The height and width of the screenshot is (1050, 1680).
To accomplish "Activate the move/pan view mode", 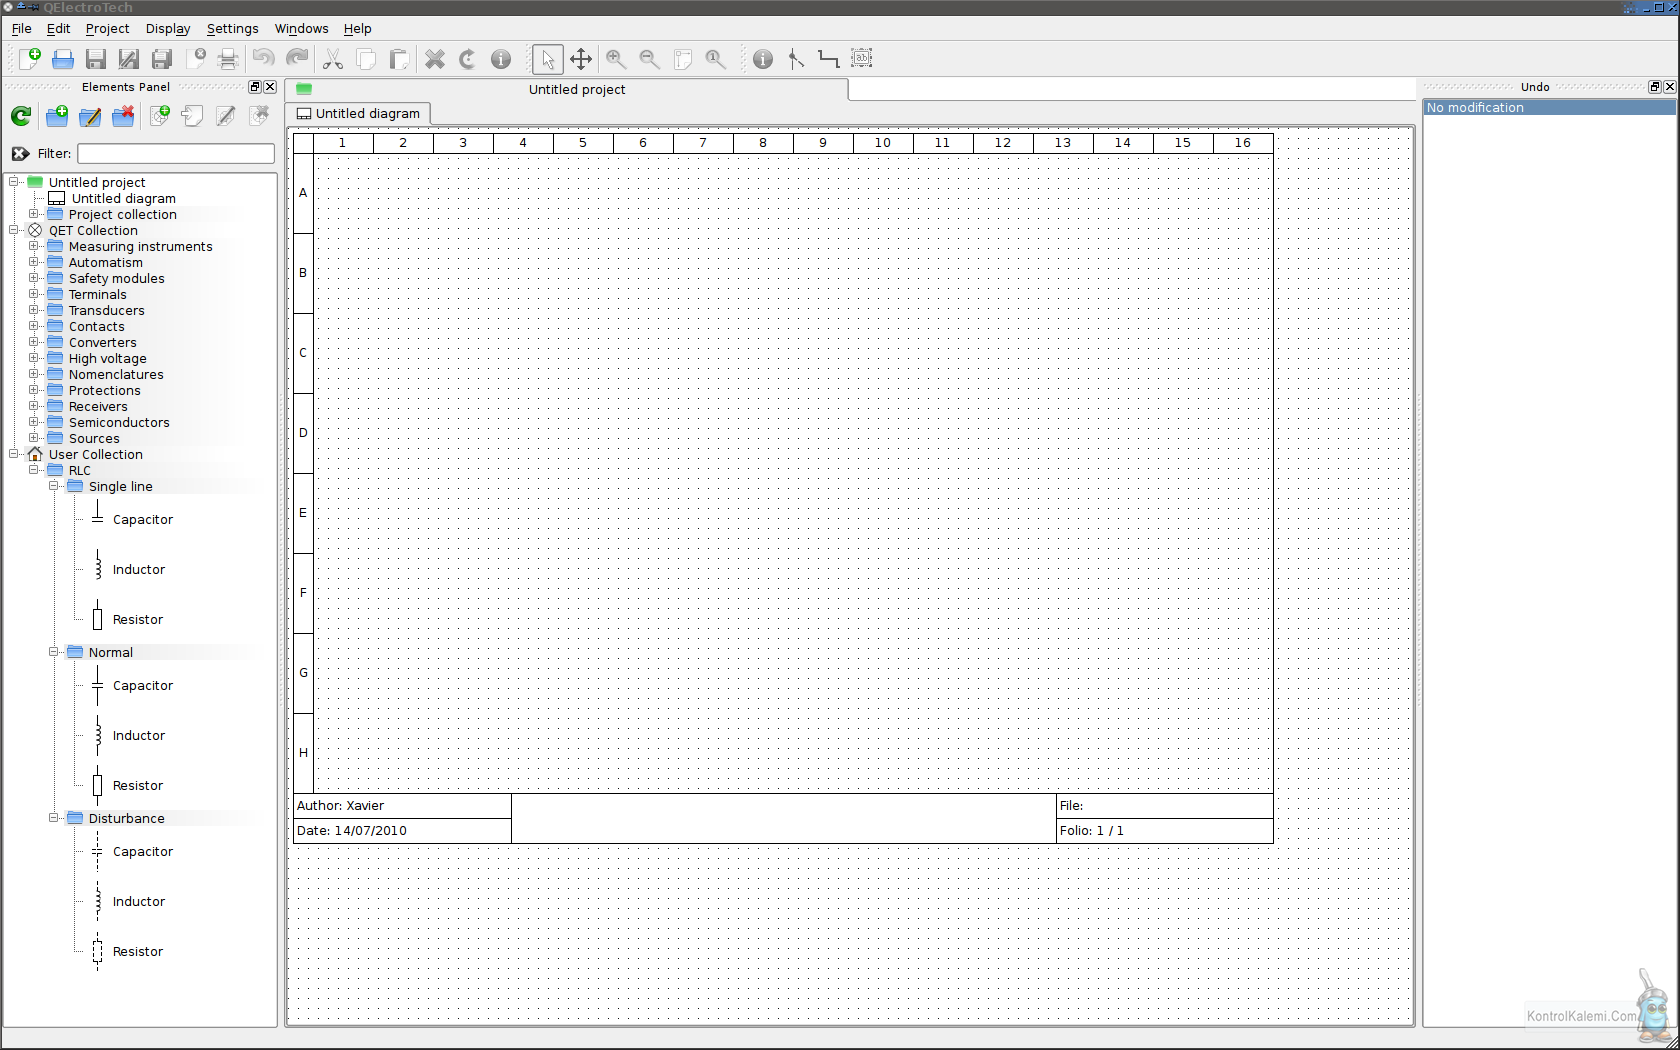I will [x=581, y=59].
